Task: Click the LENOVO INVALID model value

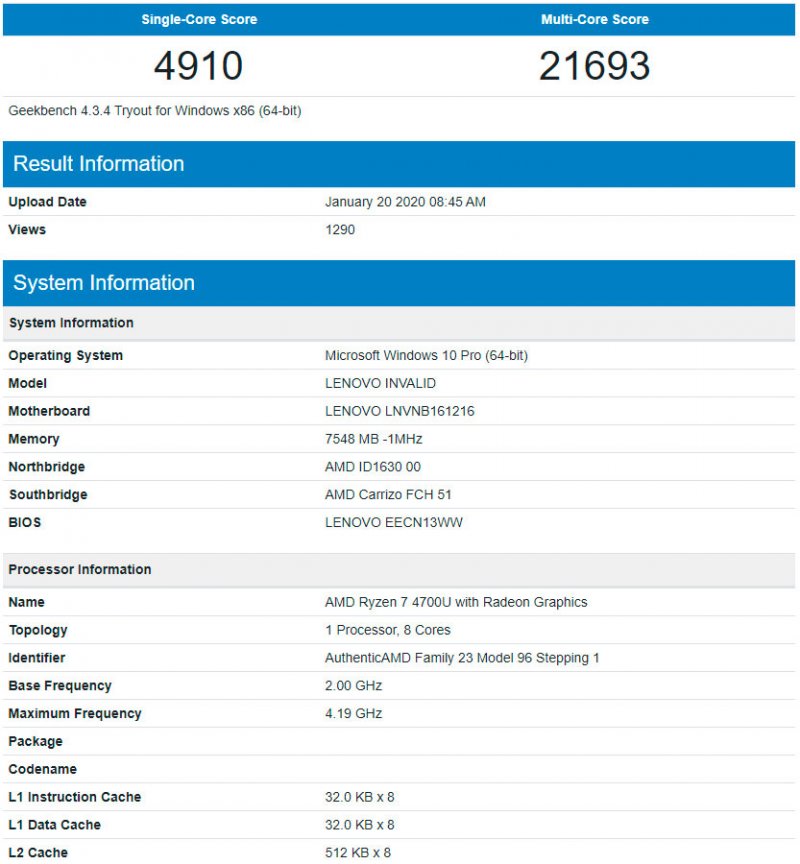Action: click(380, 384)
